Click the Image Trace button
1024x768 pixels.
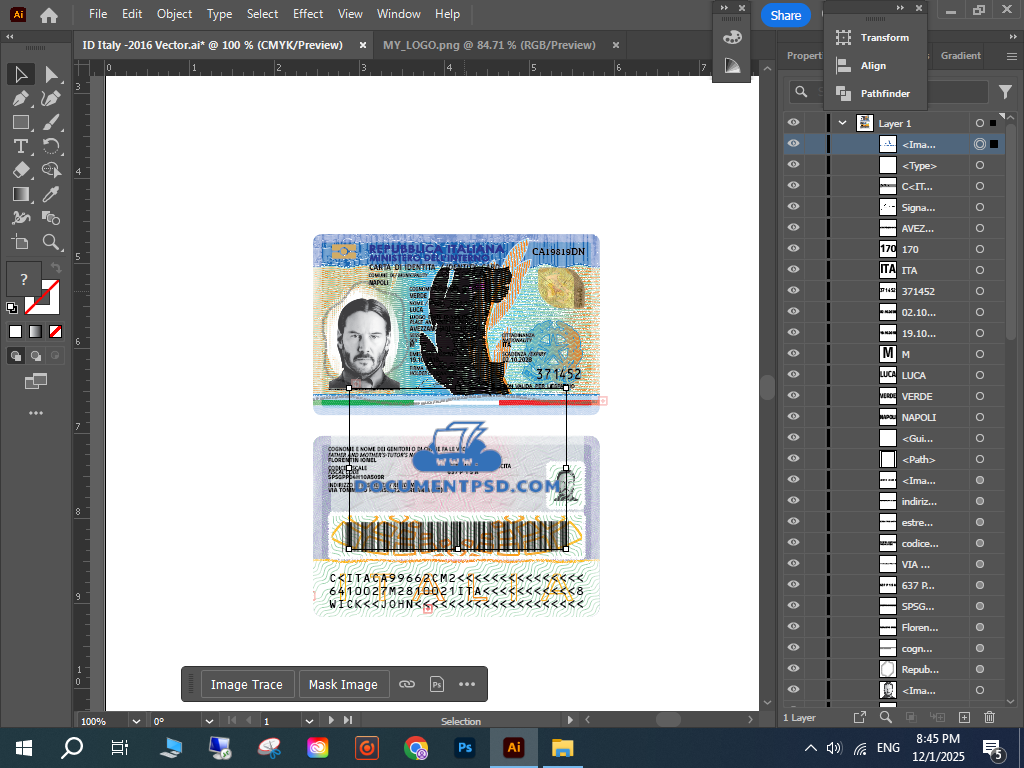[x=247, y=685]
